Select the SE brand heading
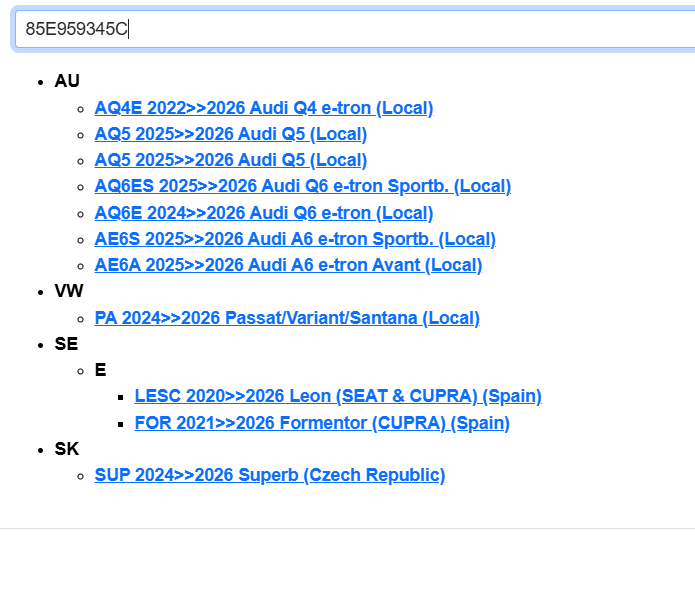695x605 pixels. click(66, 344)
